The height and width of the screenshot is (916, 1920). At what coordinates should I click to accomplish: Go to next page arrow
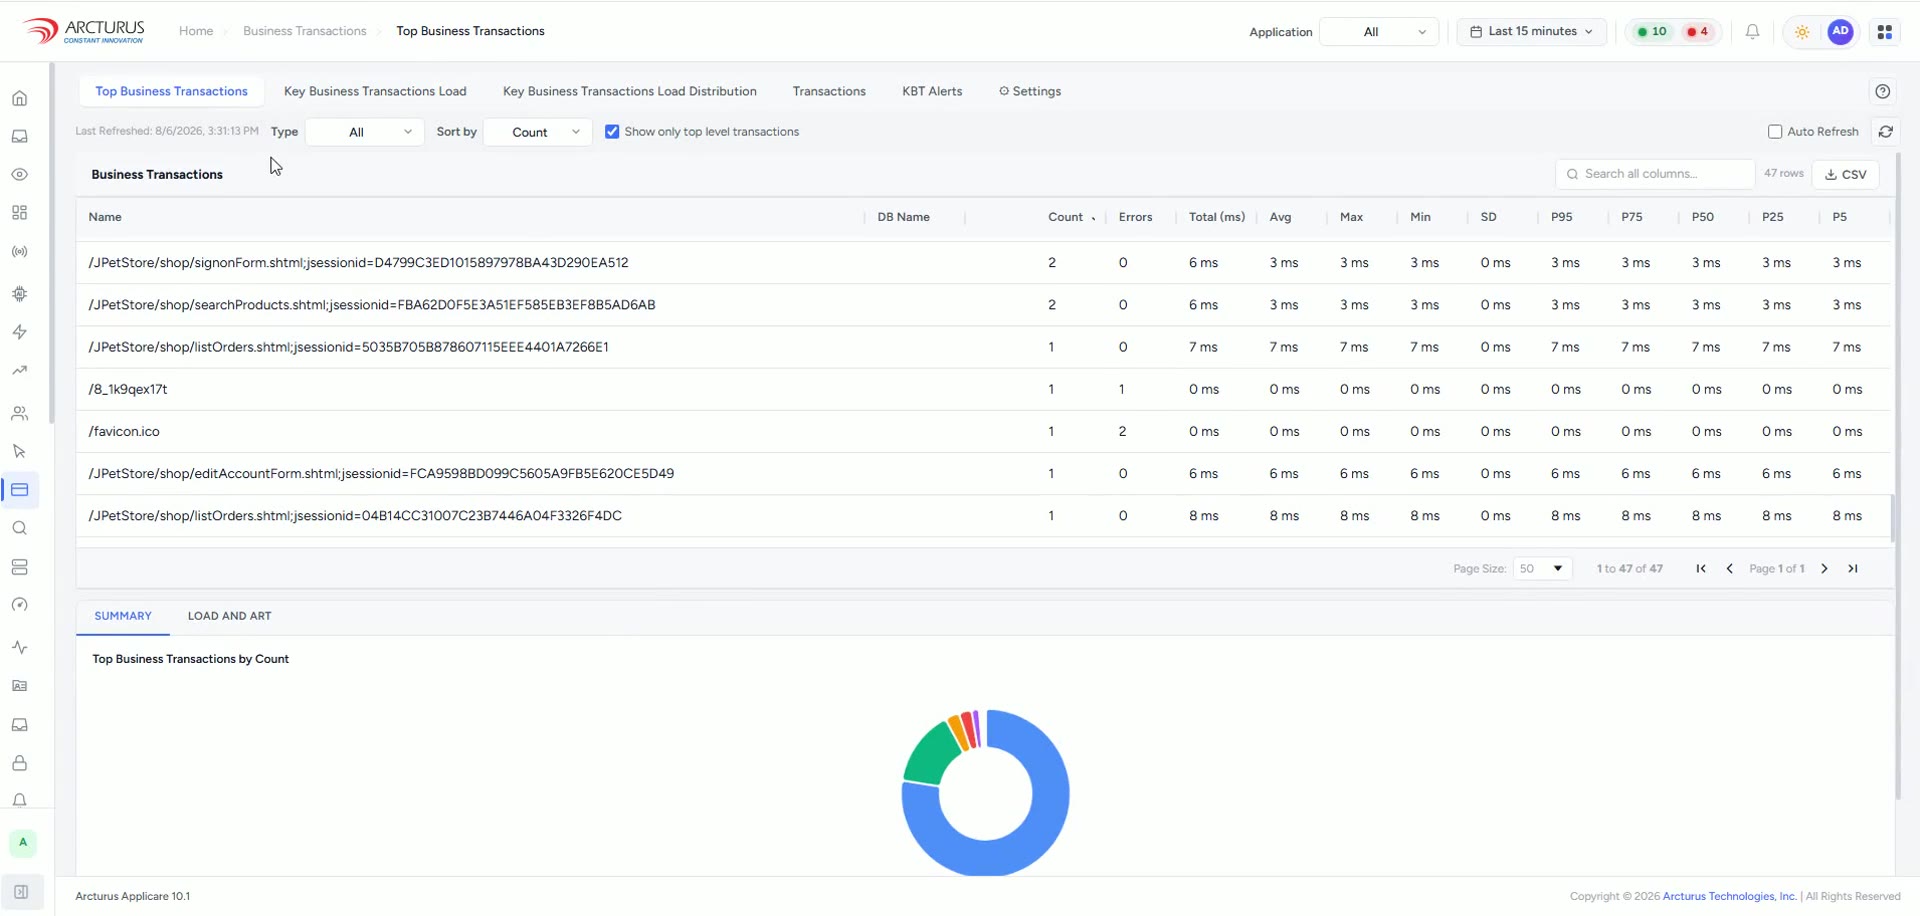(1824, 569)
